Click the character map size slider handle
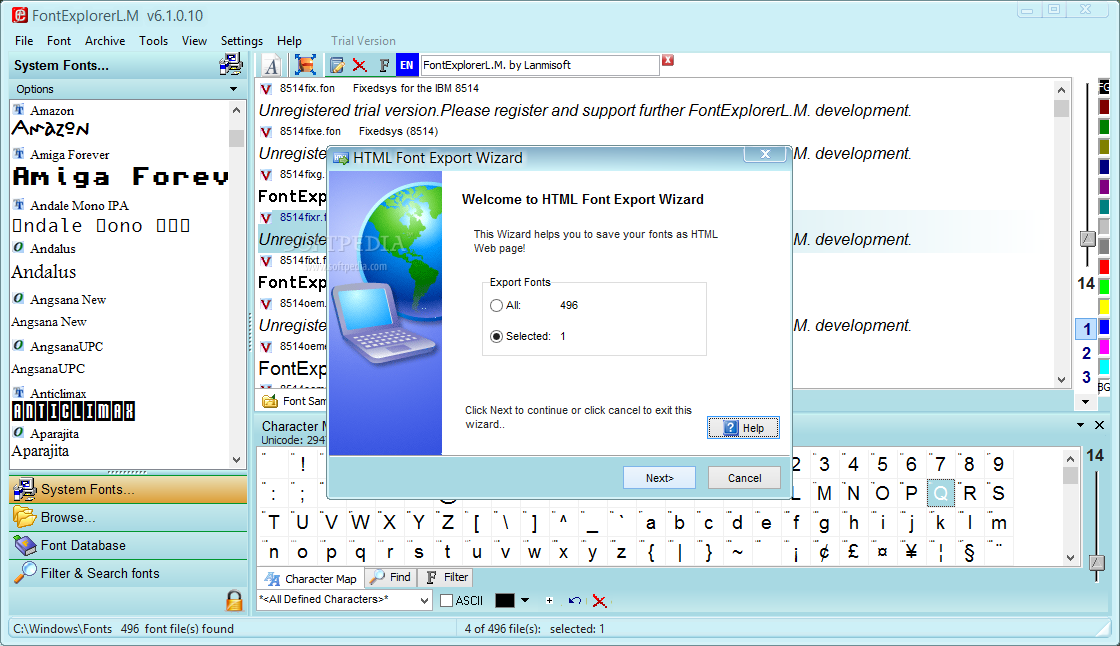Viewport: 1120px width, 646px height. [x=1096, y=562]
